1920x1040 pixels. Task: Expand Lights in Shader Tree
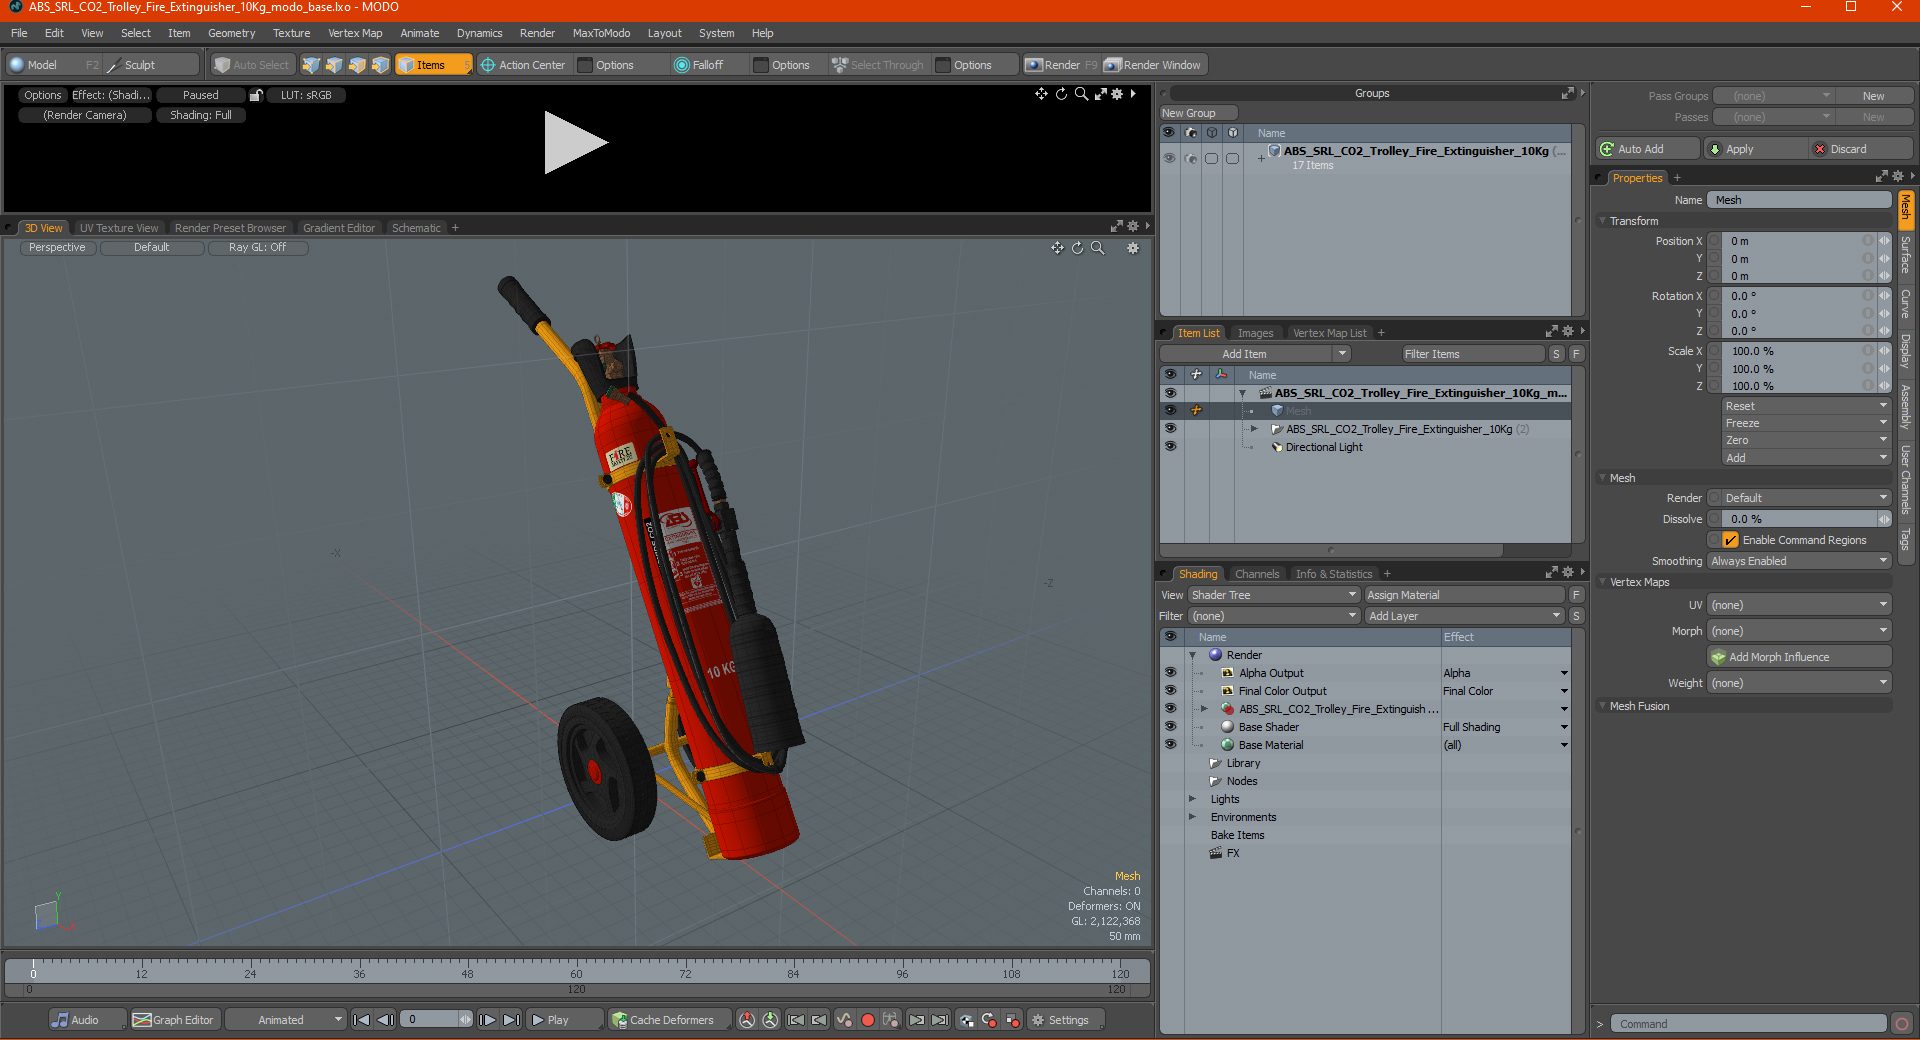pos(1192,799)
